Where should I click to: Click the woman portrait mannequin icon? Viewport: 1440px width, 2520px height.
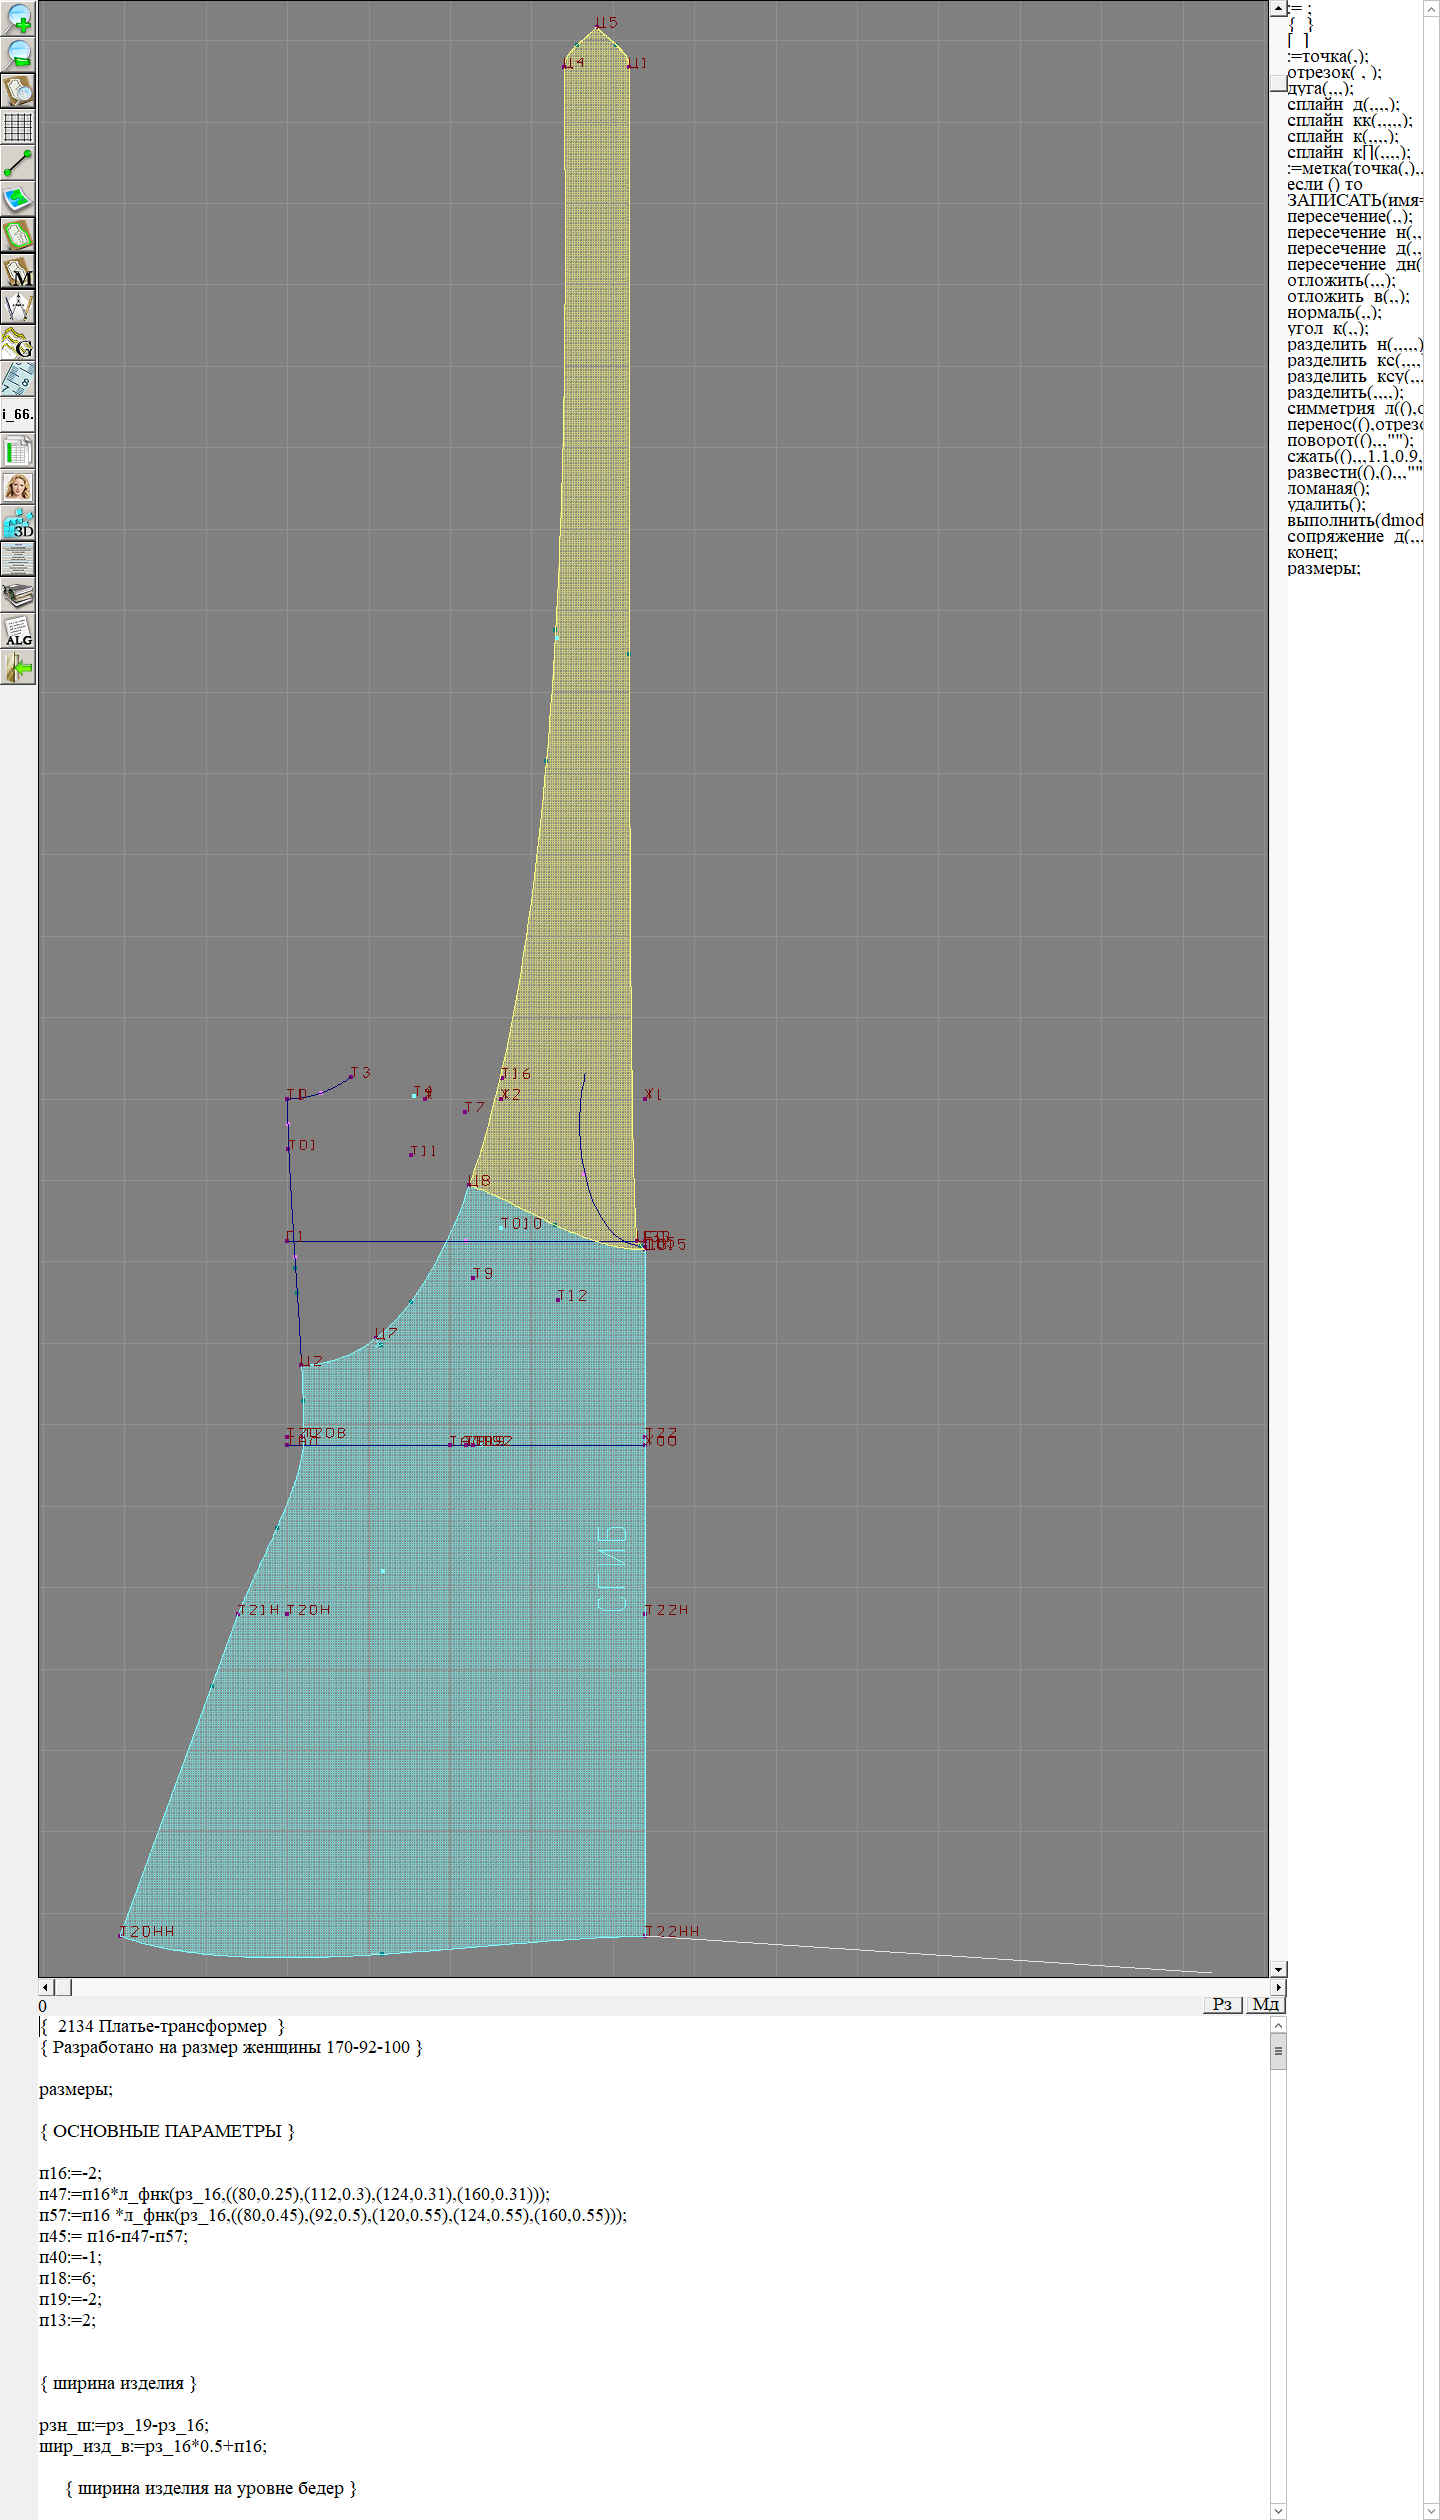[18, 487]
